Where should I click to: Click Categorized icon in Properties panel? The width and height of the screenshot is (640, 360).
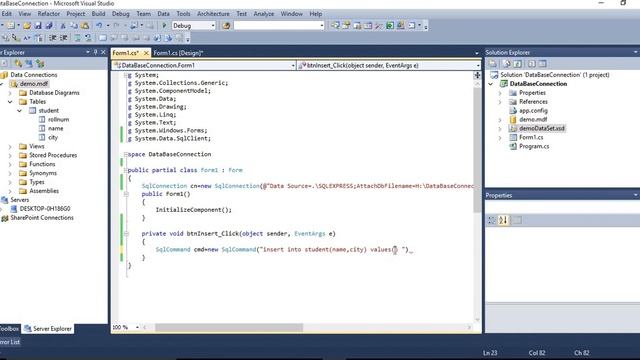tap(492, 220)
